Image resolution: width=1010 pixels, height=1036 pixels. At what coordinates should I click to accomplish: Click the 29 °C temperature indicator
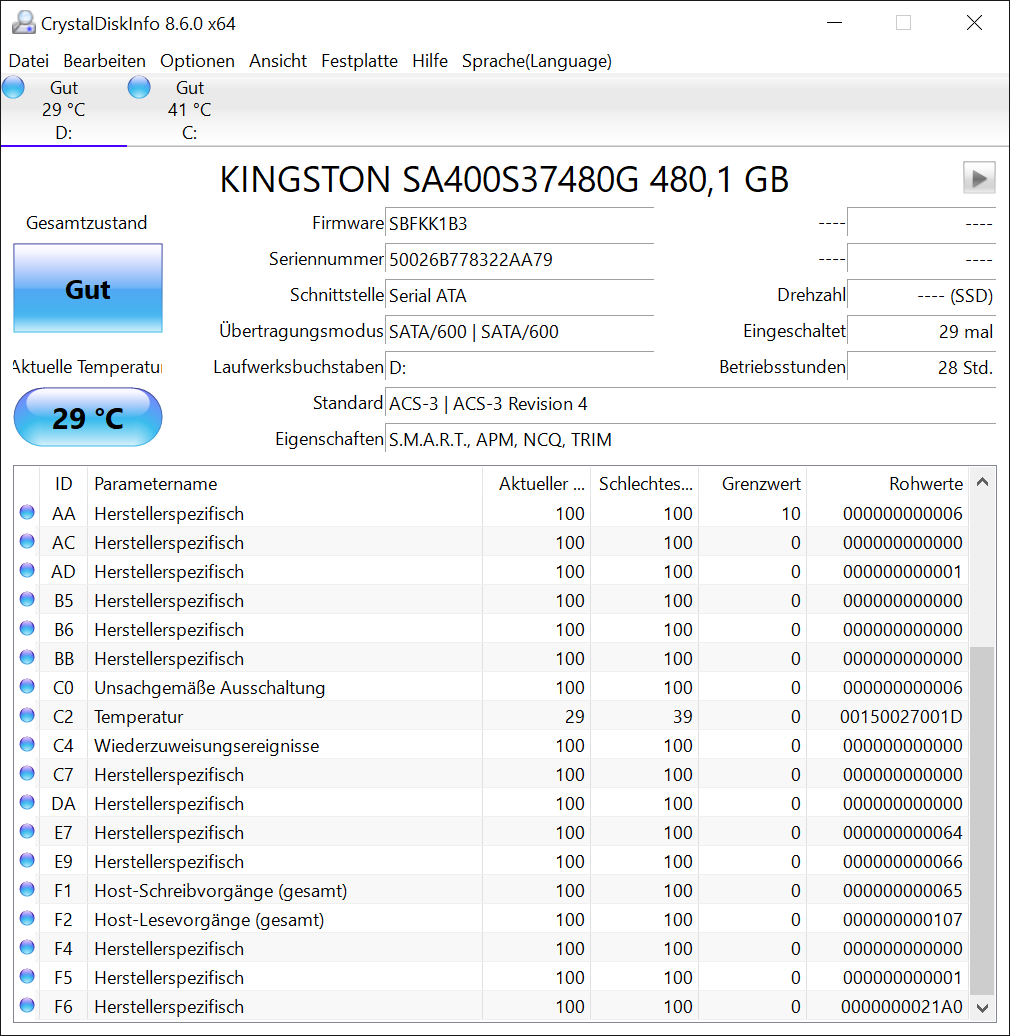(x=87, y=417)
